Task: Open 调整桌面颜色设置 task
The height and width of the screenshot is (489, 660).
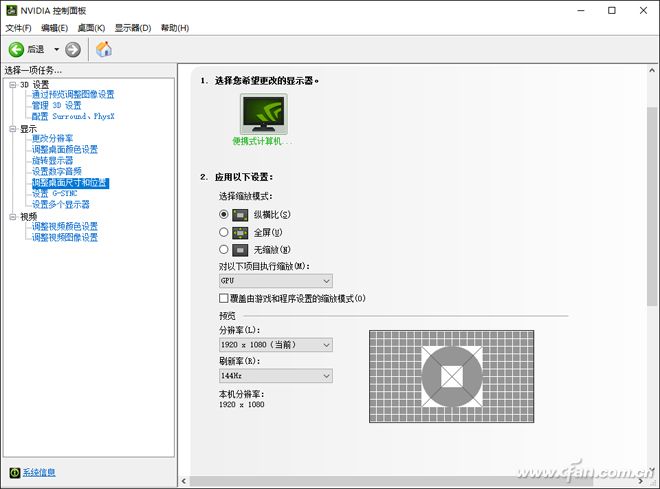Action: 65,149
